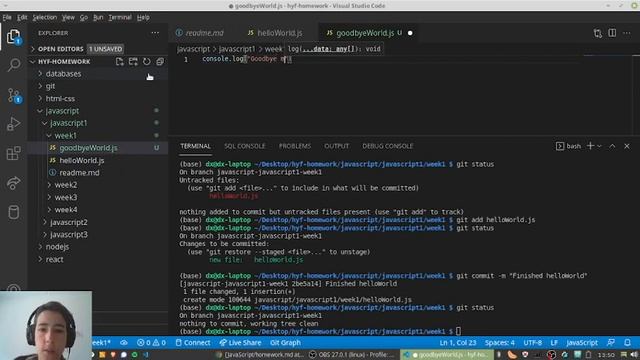640x360 pixels.
Task: Expand the week3 folder
Action: 66,197
